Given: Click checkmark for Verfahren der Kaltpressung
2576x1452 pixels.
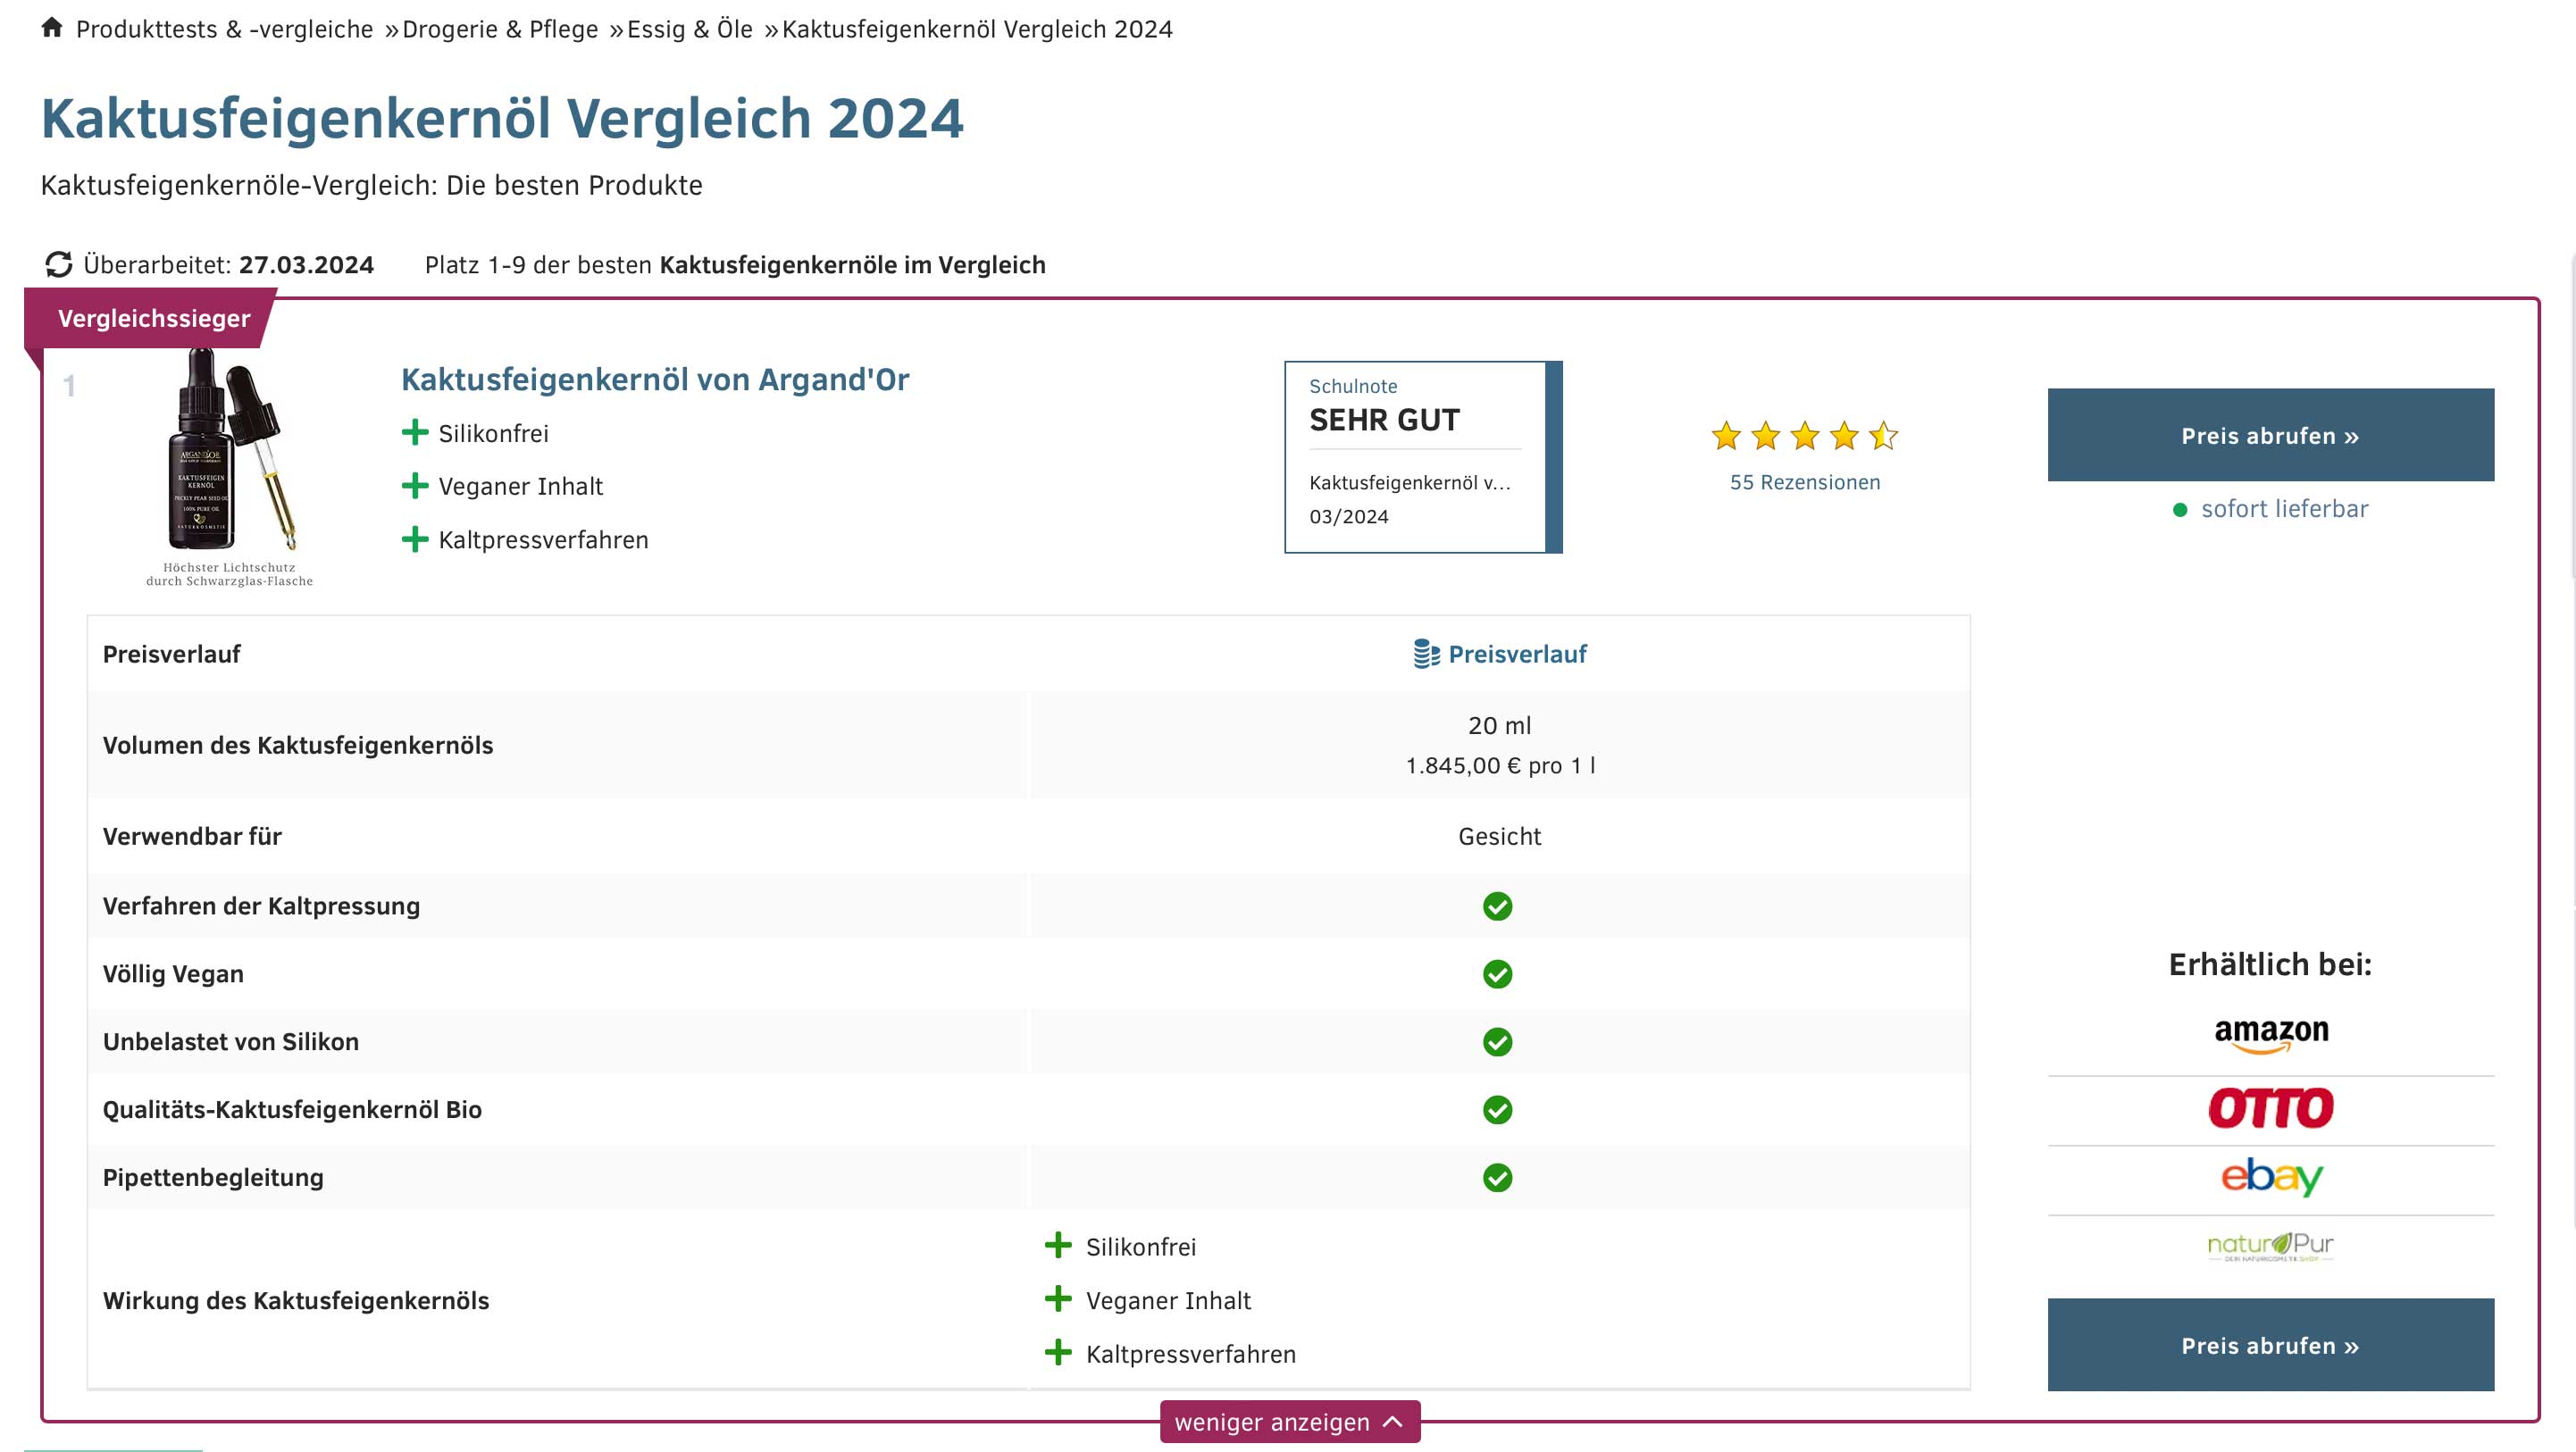Looking at the screenshot, I should click(x=1497, y=906).
